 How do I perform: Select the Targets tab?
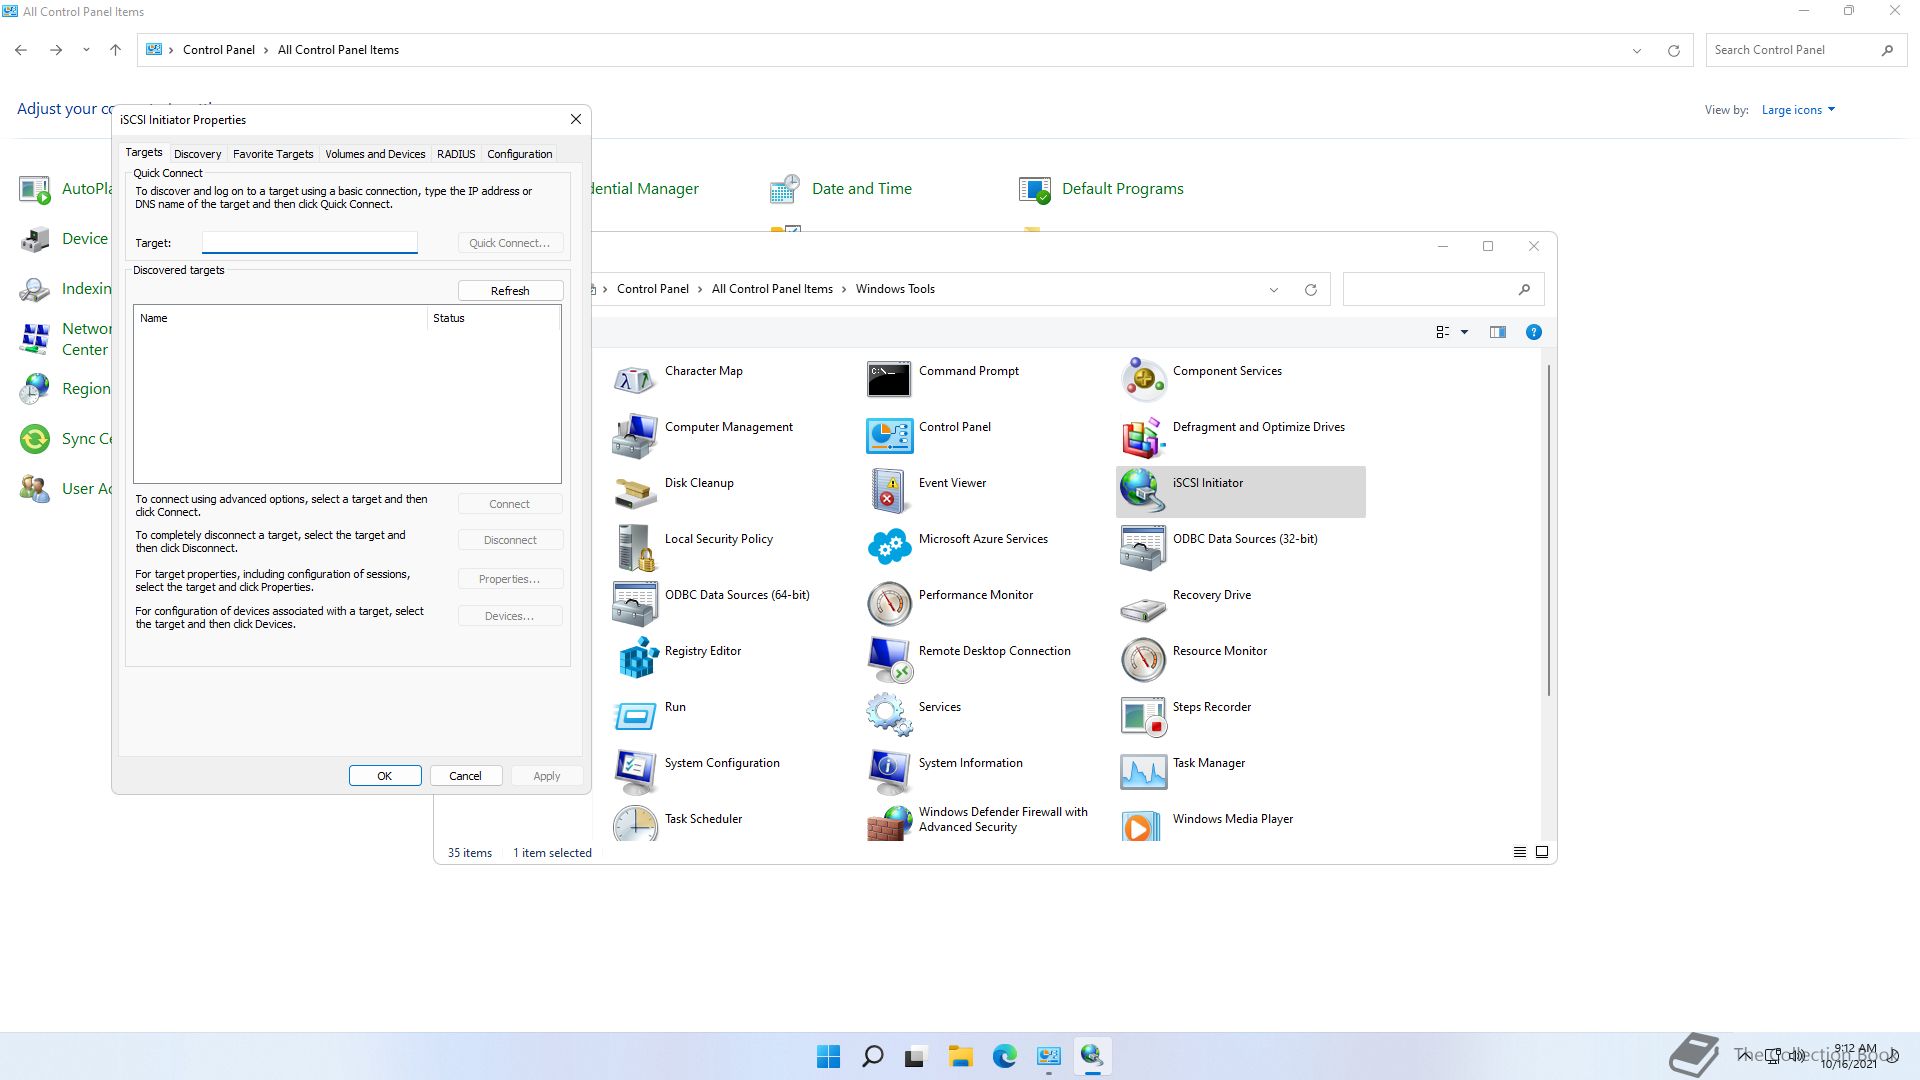(143, 152)
